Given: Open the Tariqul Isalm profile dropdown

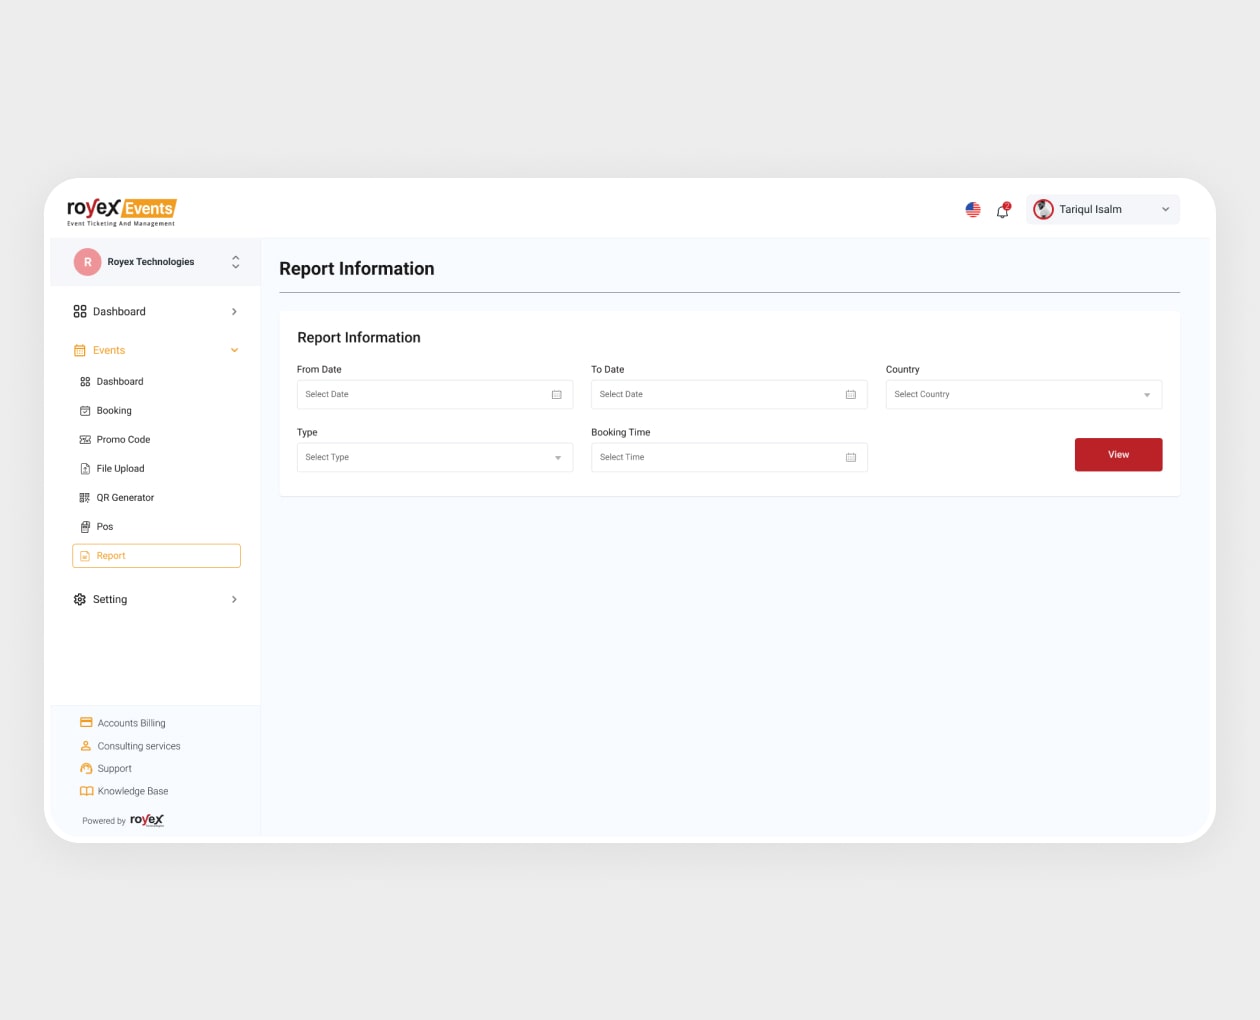Looking at the screenshot, I should pos(1102,209).
